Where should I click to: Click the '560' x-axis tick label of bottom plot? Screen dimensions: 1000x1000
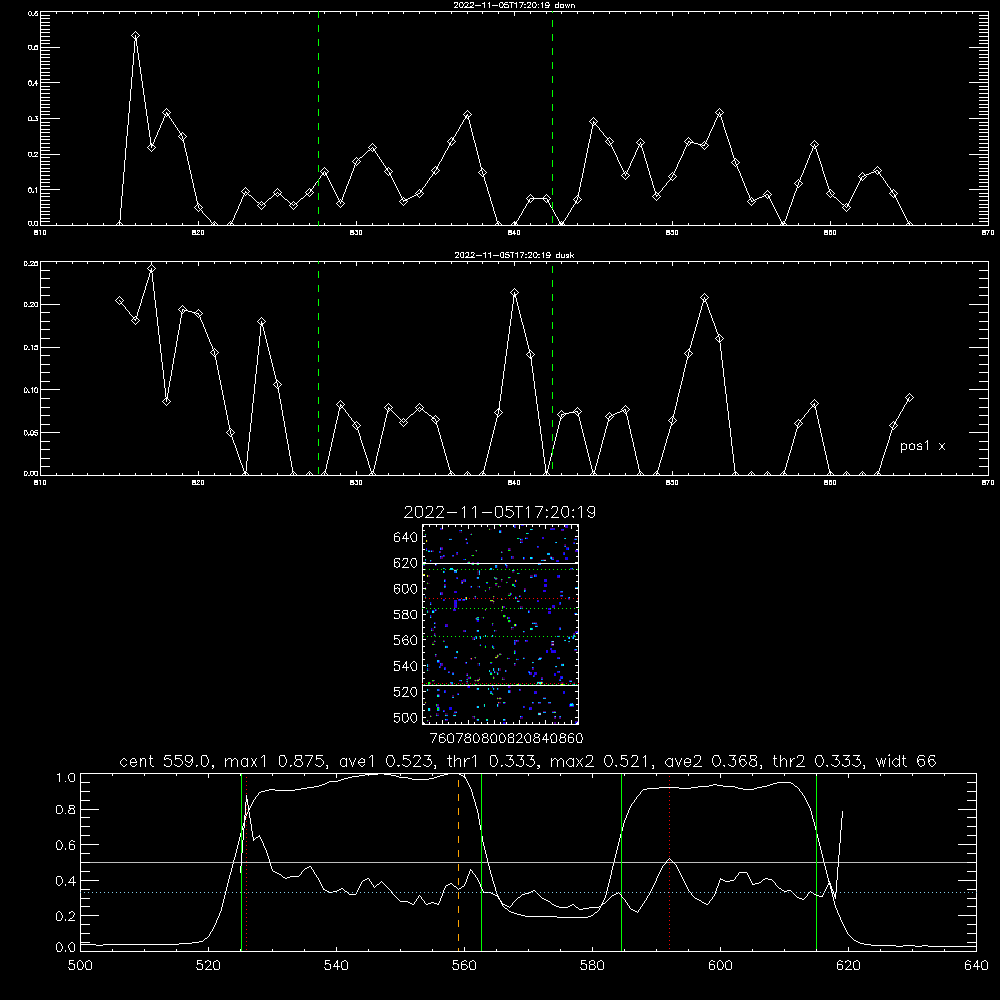tap(464, 966)
